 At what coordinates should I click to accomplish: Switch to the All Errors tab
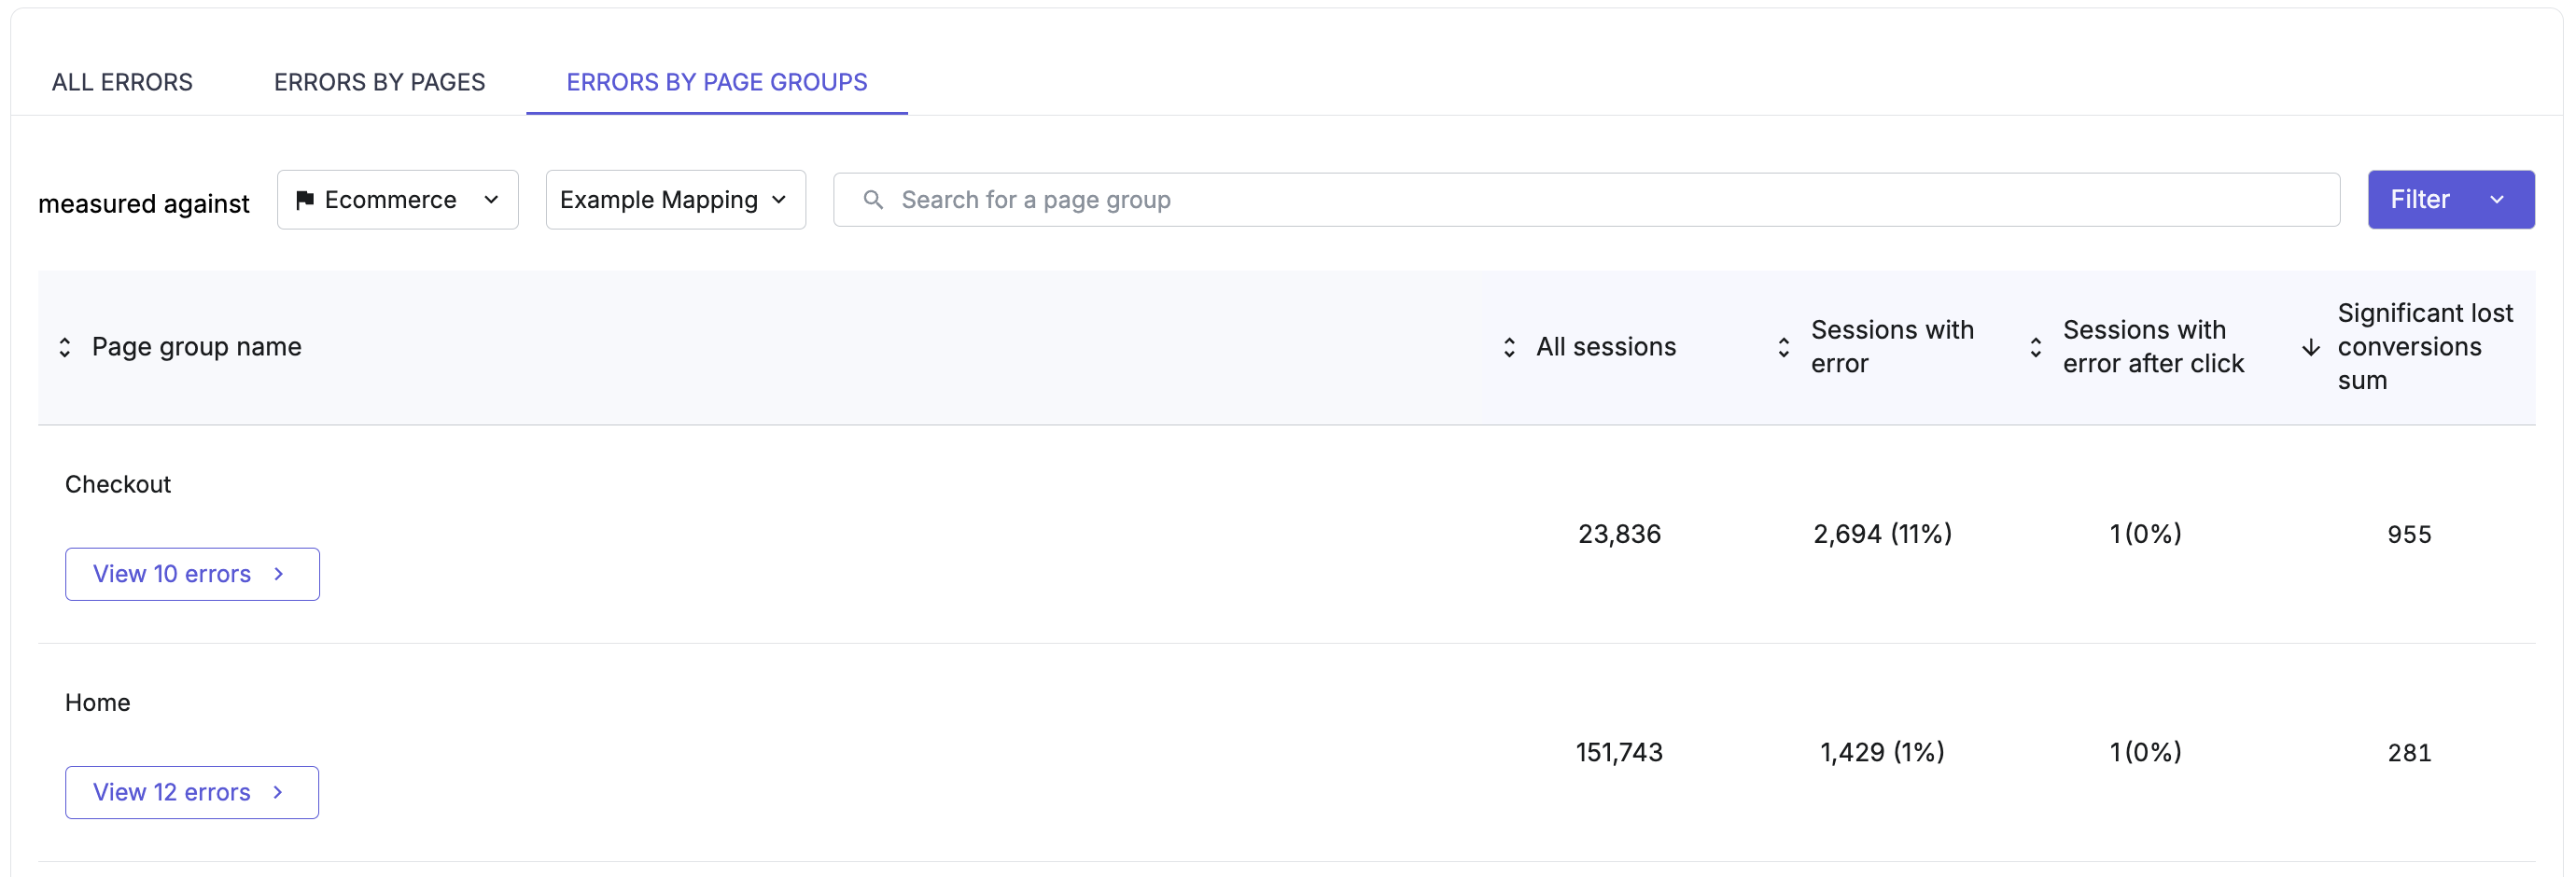122,82
